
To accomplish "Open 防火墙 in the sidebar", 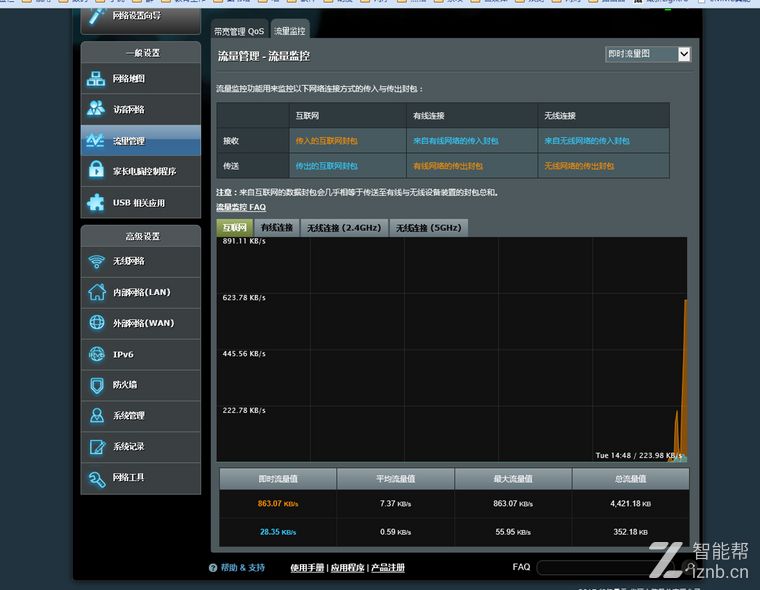I will pyautogui.click(x=141, y=385).
